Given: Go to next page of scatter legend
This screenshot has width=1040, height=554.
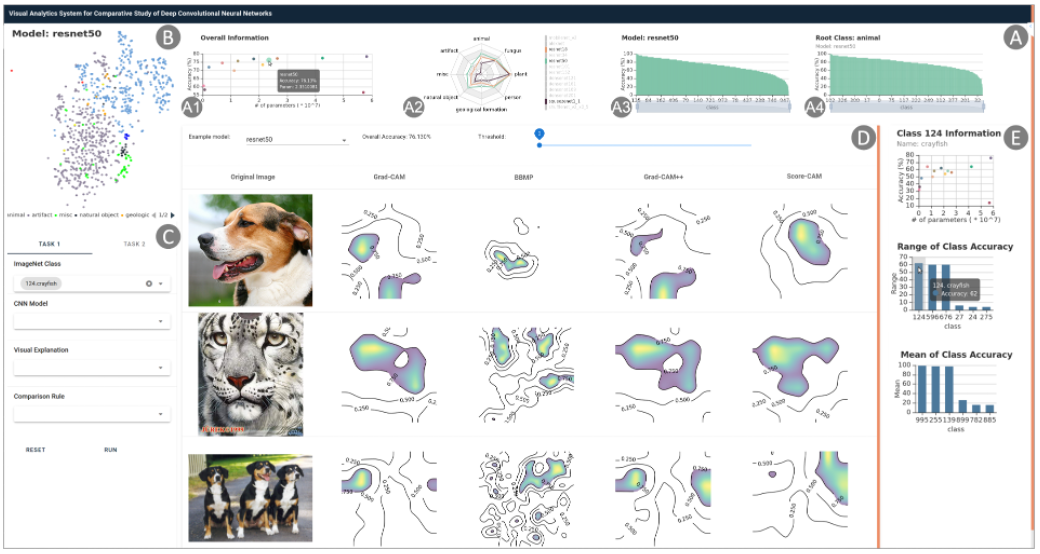Looking at the screenshot, I should coord(172,214).
